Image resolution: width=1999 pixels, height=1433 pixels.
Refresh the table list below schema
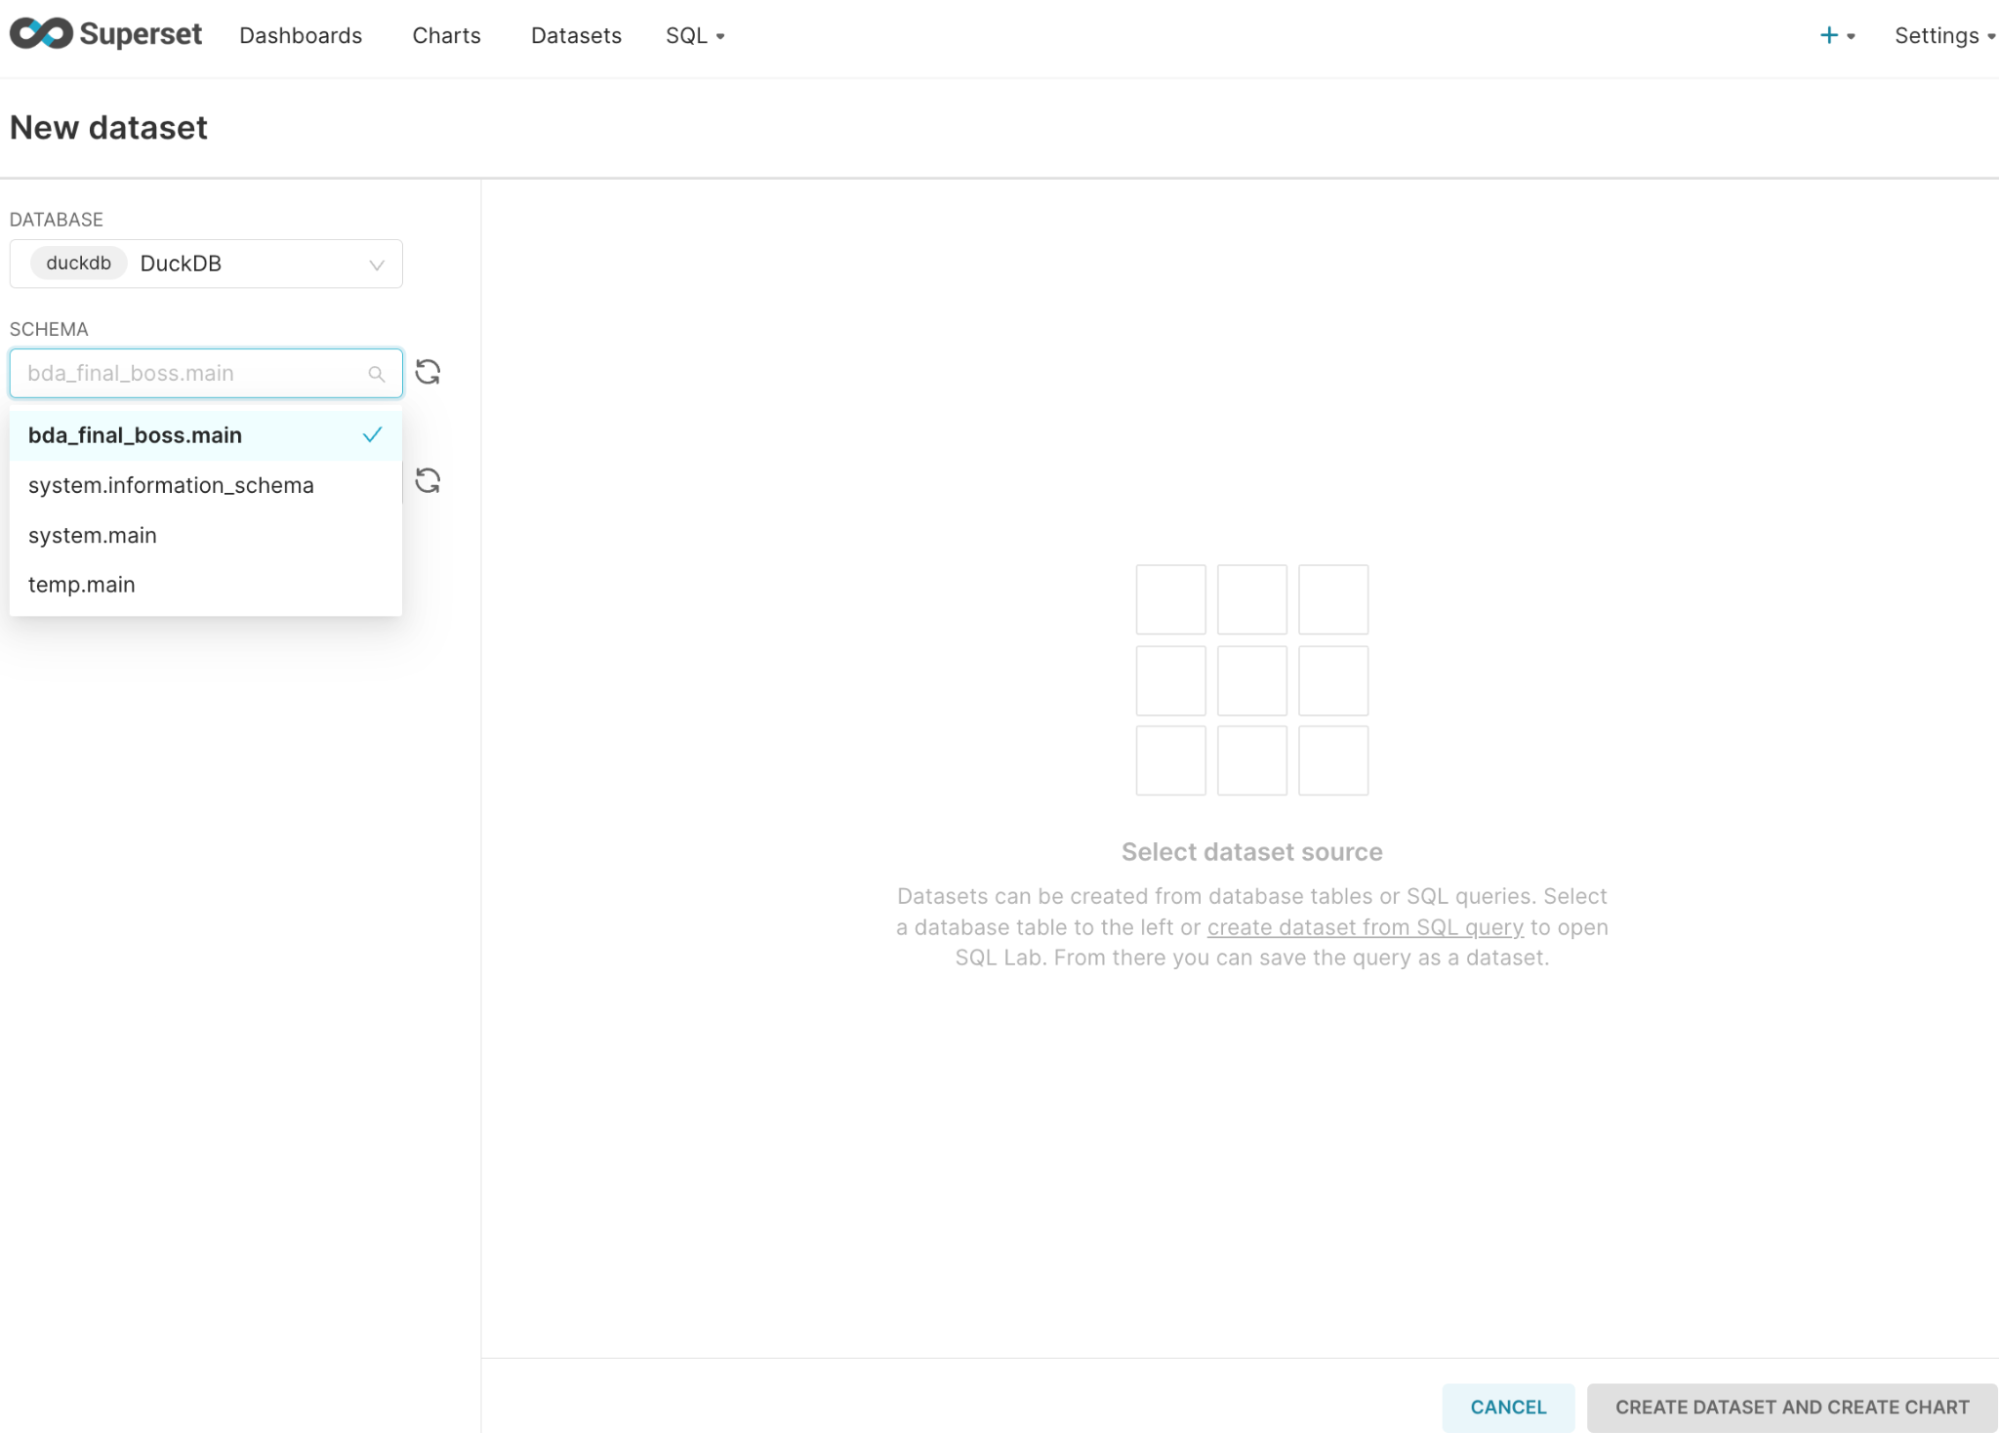tap(428, 481)
